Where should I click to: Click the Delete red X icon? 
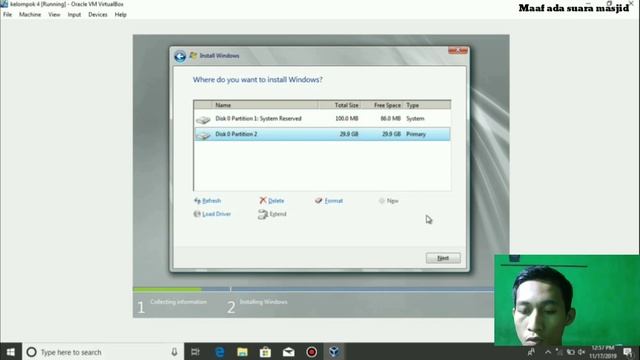click(263, 200)
